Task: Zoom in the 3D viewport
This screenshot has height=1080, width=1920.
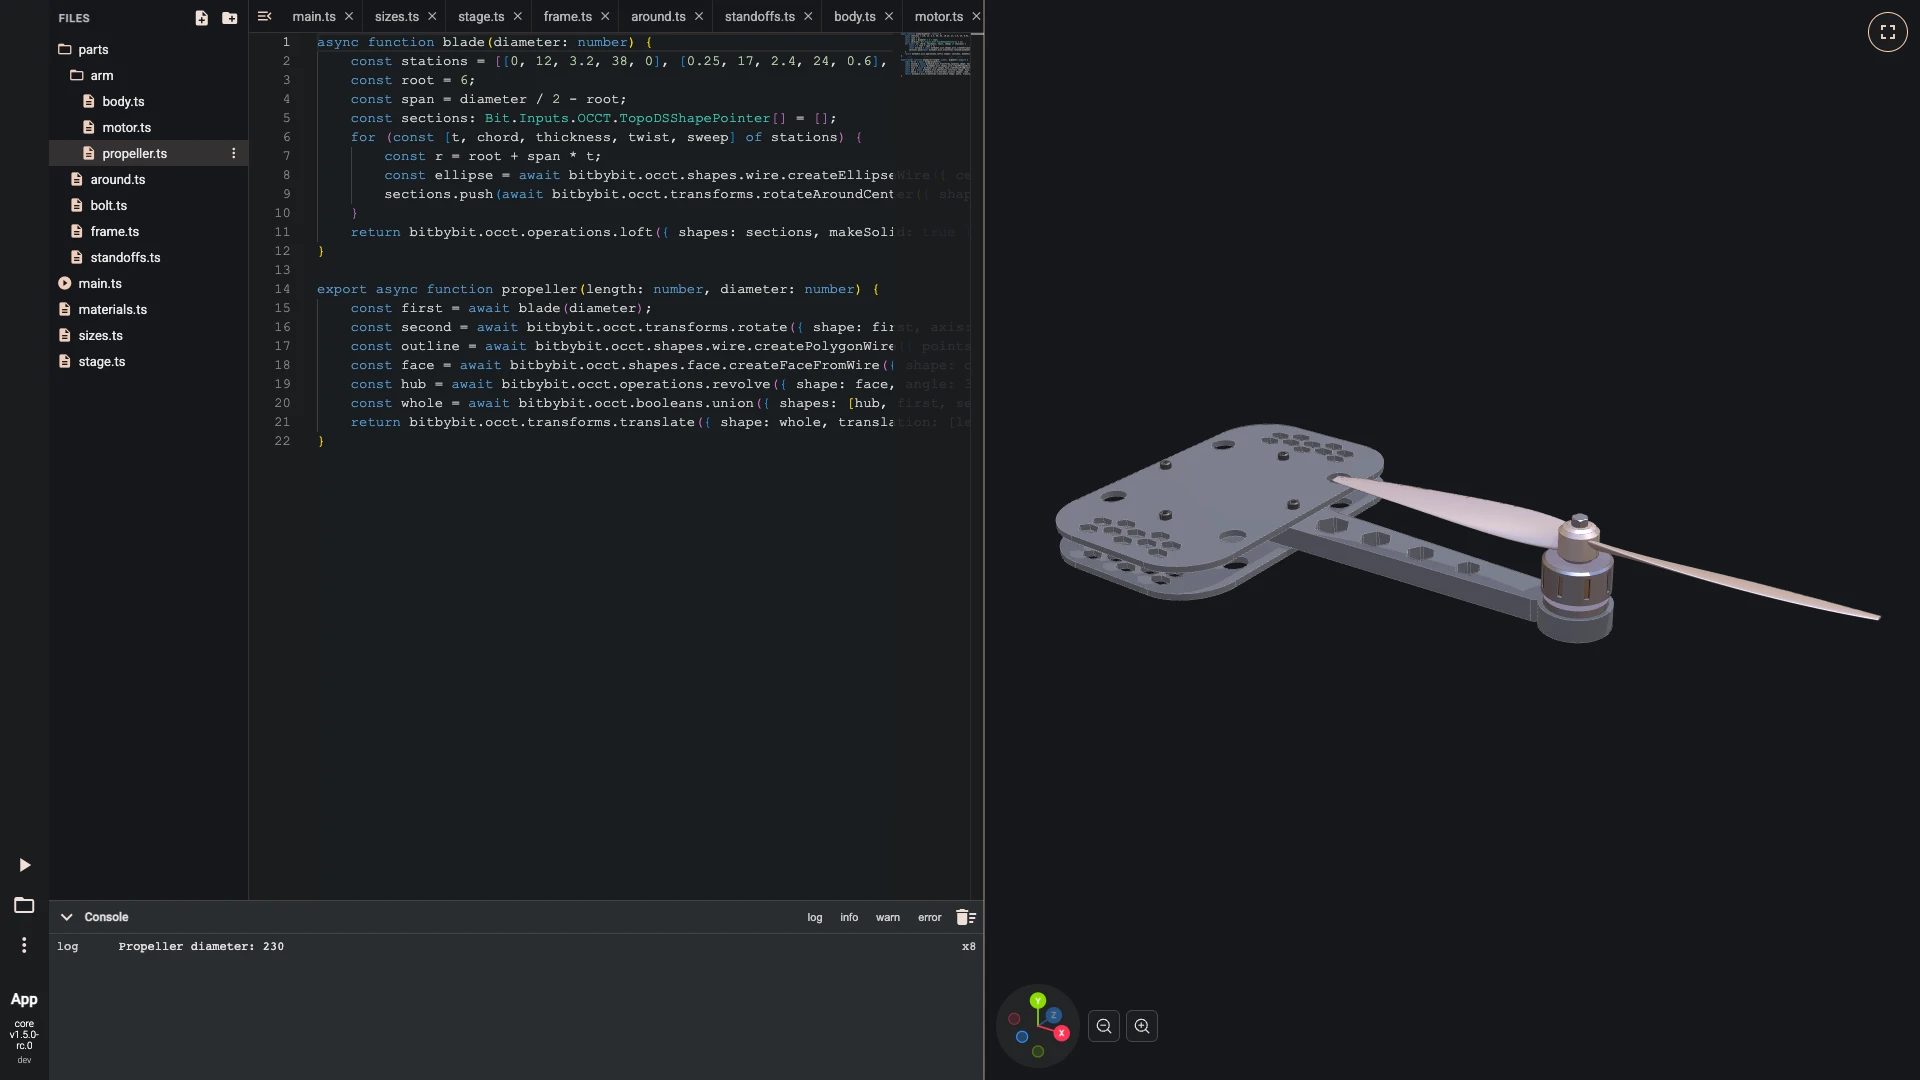Action: click(x=1142, y=1026)
